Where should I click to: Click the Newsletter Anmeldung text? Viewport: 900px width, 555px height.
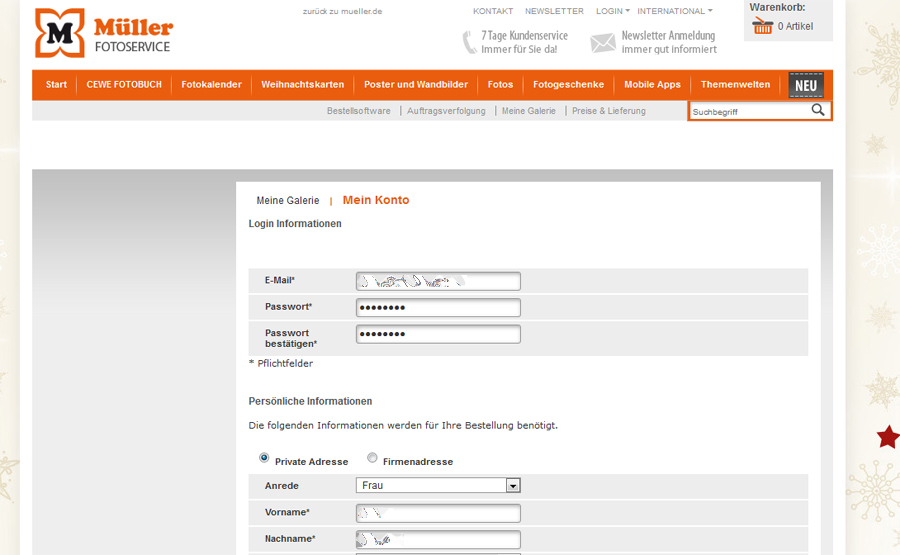[668, 36]
